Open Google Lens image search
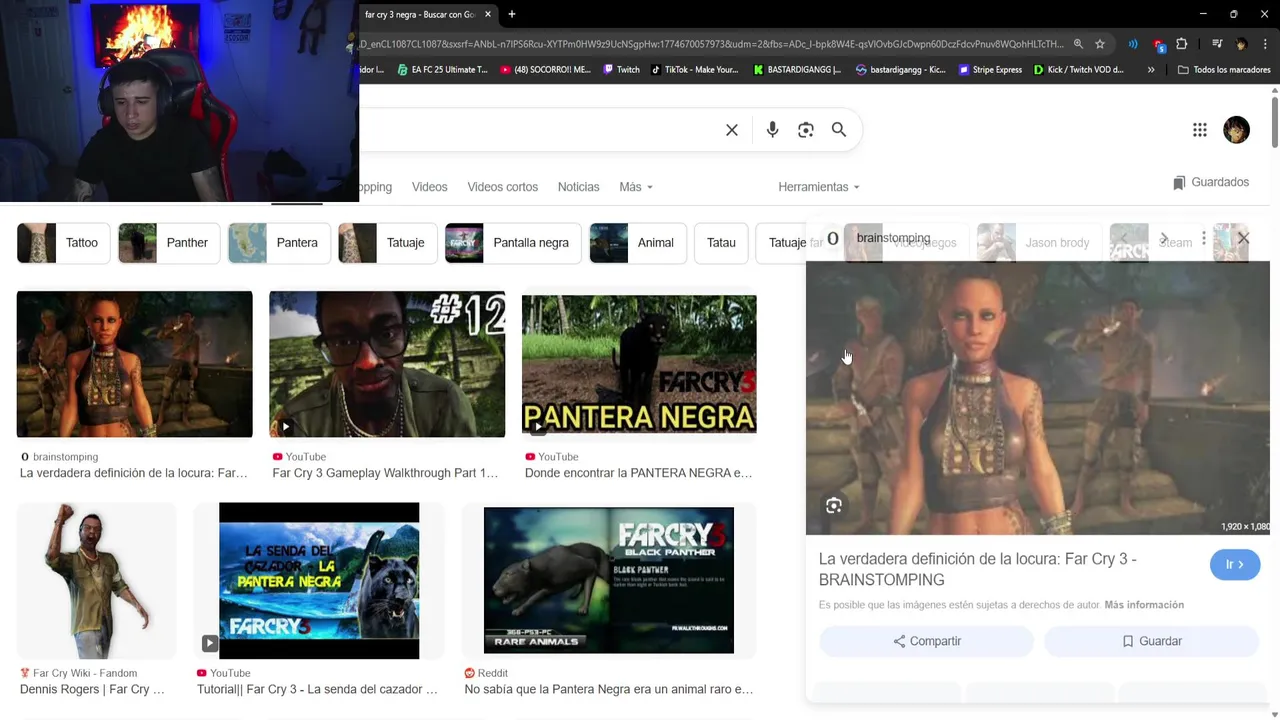 [x=805, y=130]
